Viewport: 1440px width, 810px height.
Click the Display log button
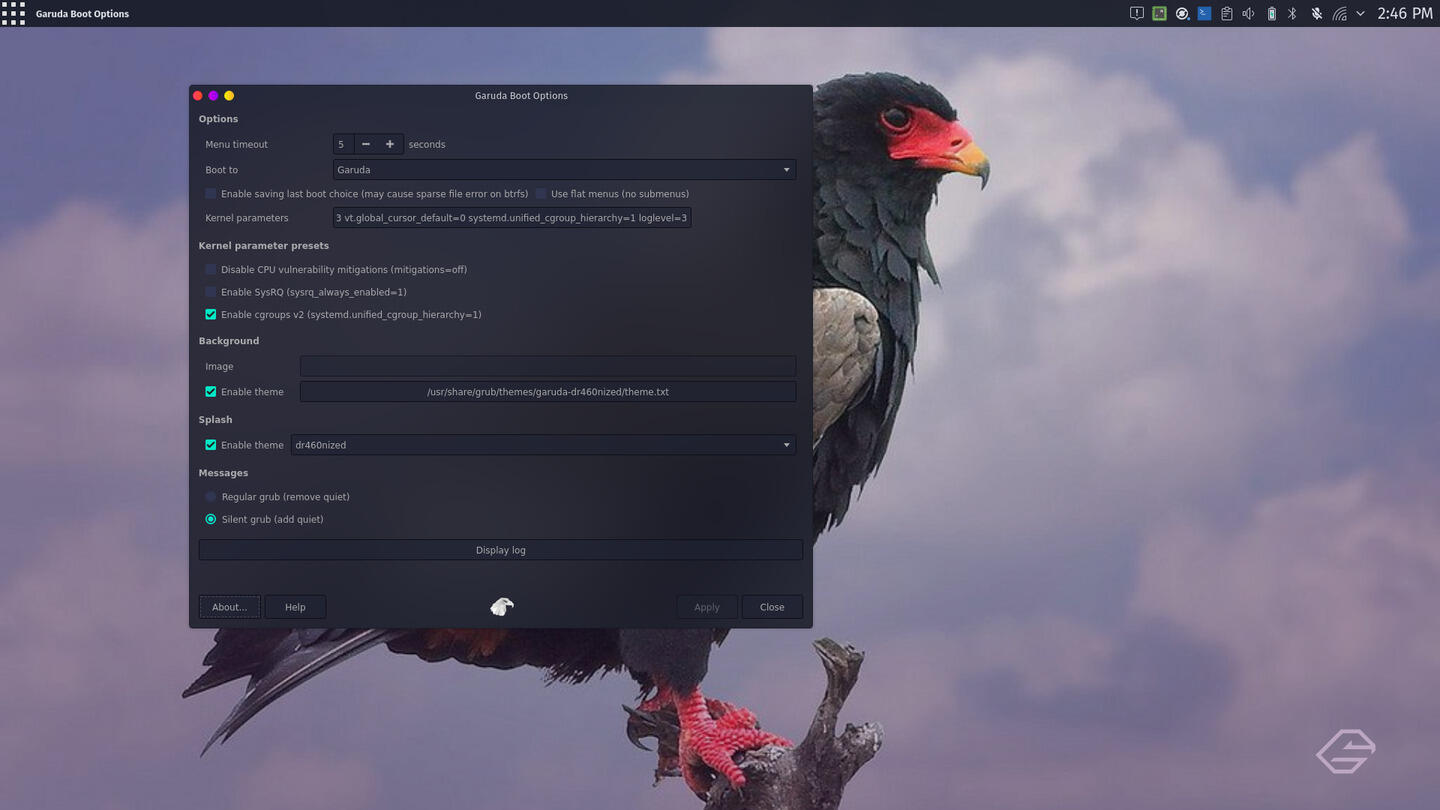click(500, 550)
